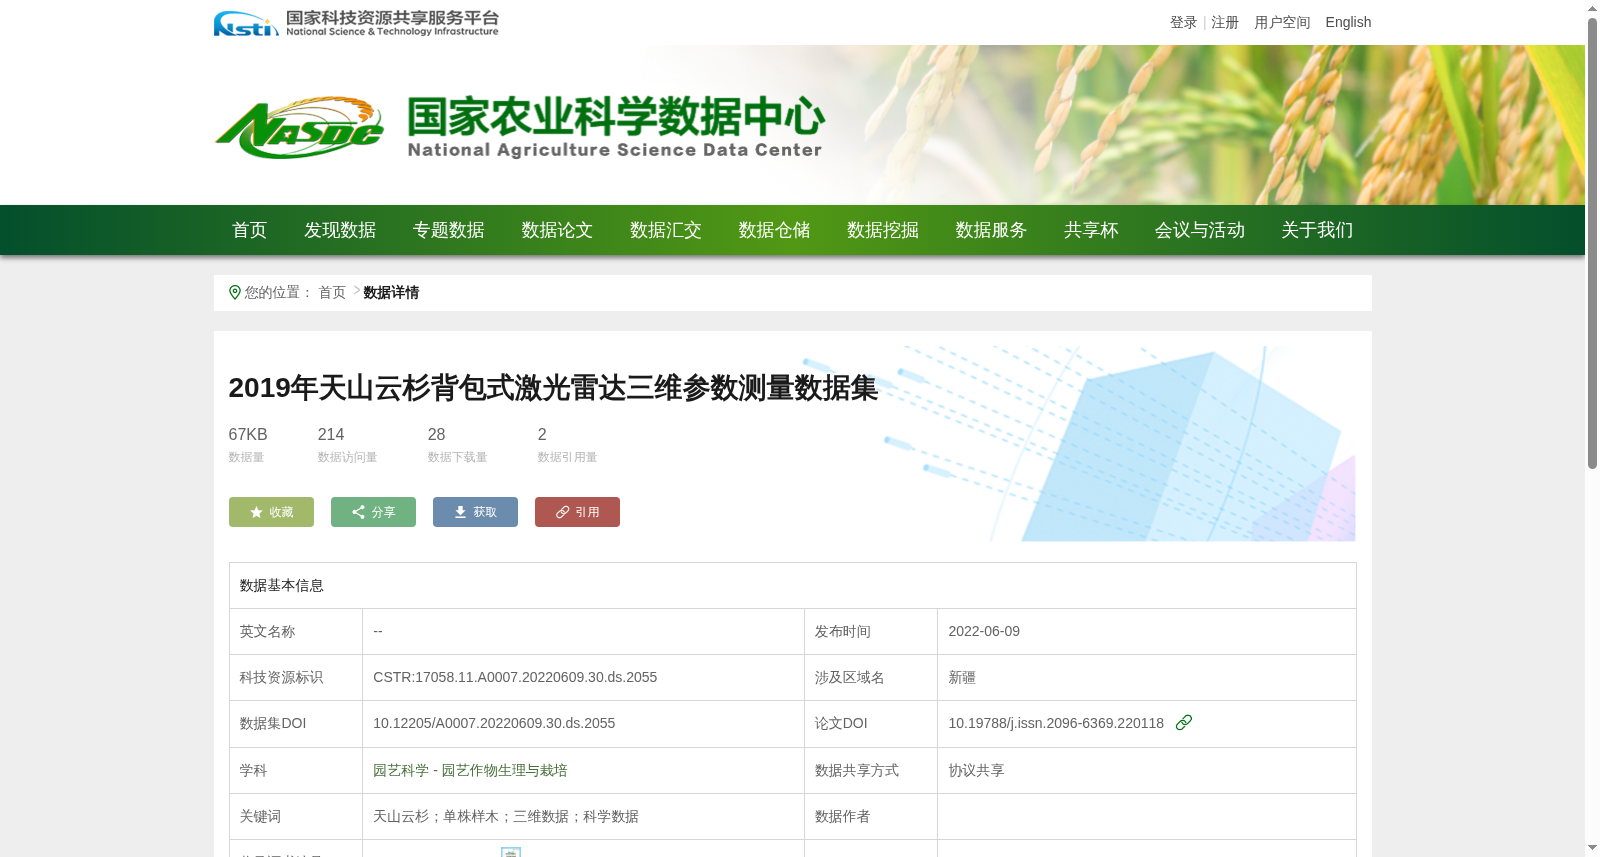Click the scrollbar down arrow
The image size is (1600, 857).
[x=1592, y=848]
